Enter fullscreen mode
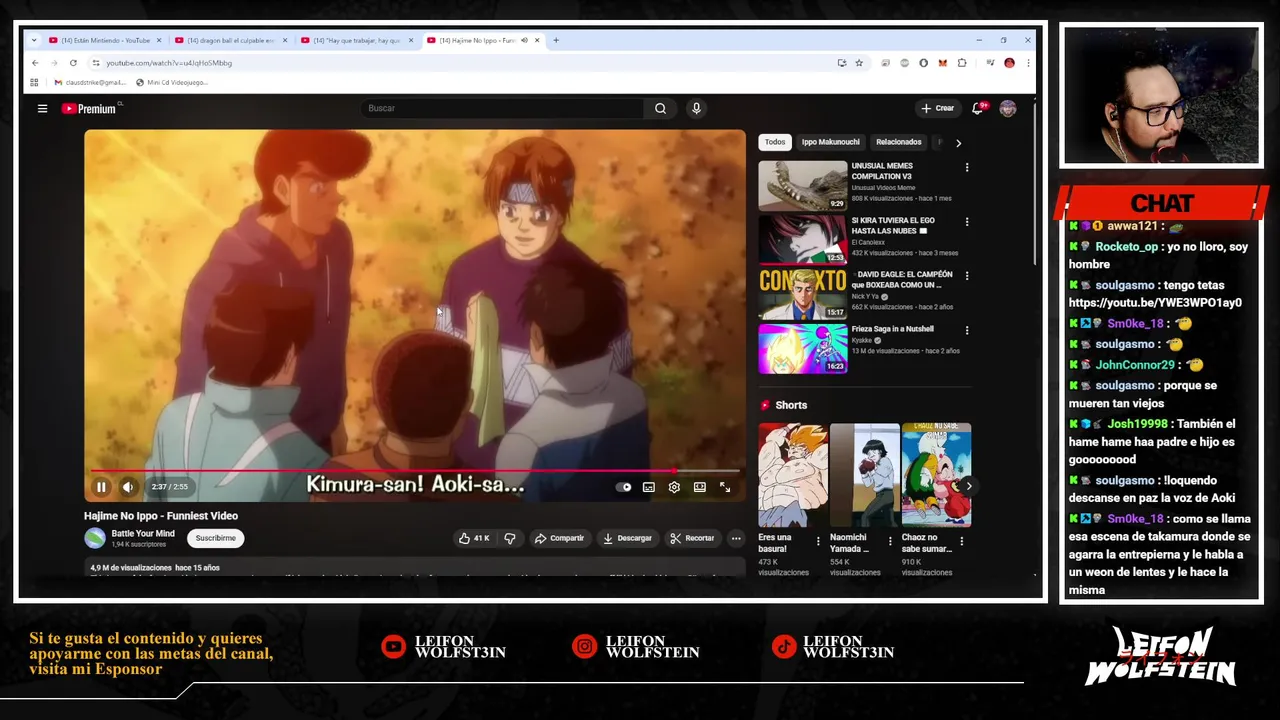This screenshot has width=1280, height=720. (725, 487)
